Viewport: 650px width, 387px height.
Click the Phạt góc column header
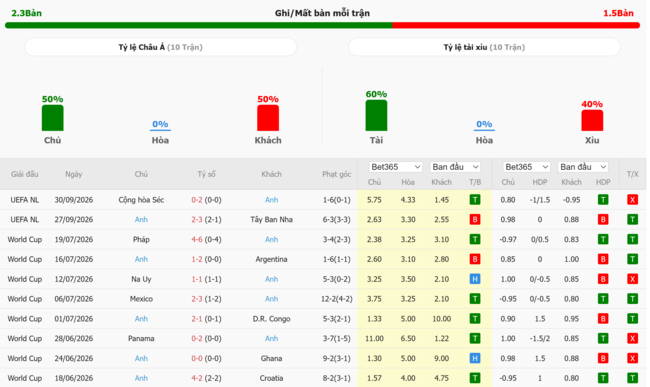point(337,174)
